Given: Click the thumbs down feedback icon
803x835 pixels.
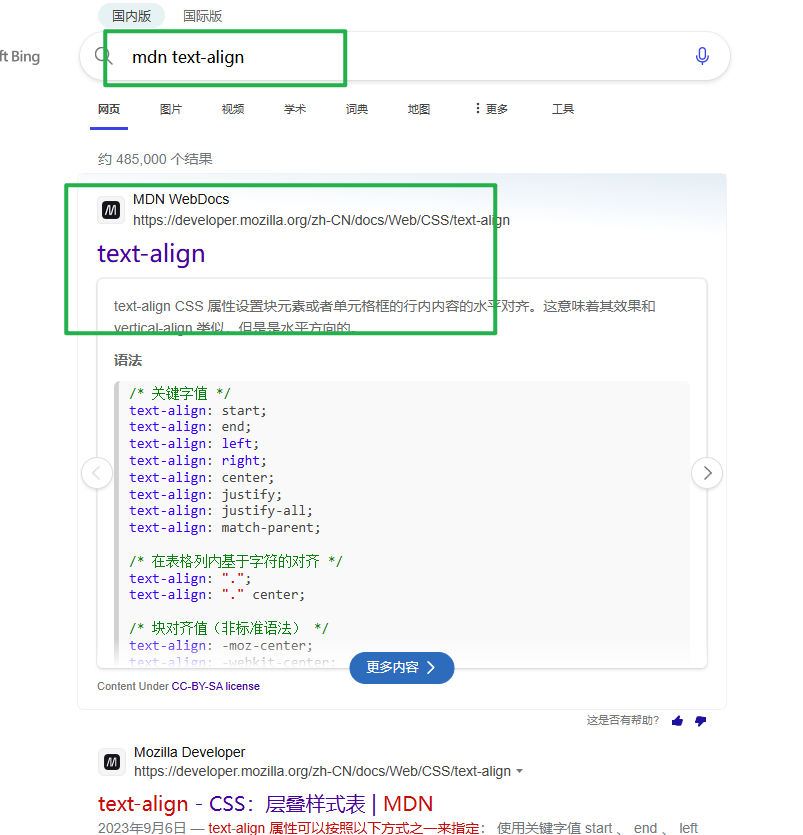Looking at the screenshot, I should 700,721.
